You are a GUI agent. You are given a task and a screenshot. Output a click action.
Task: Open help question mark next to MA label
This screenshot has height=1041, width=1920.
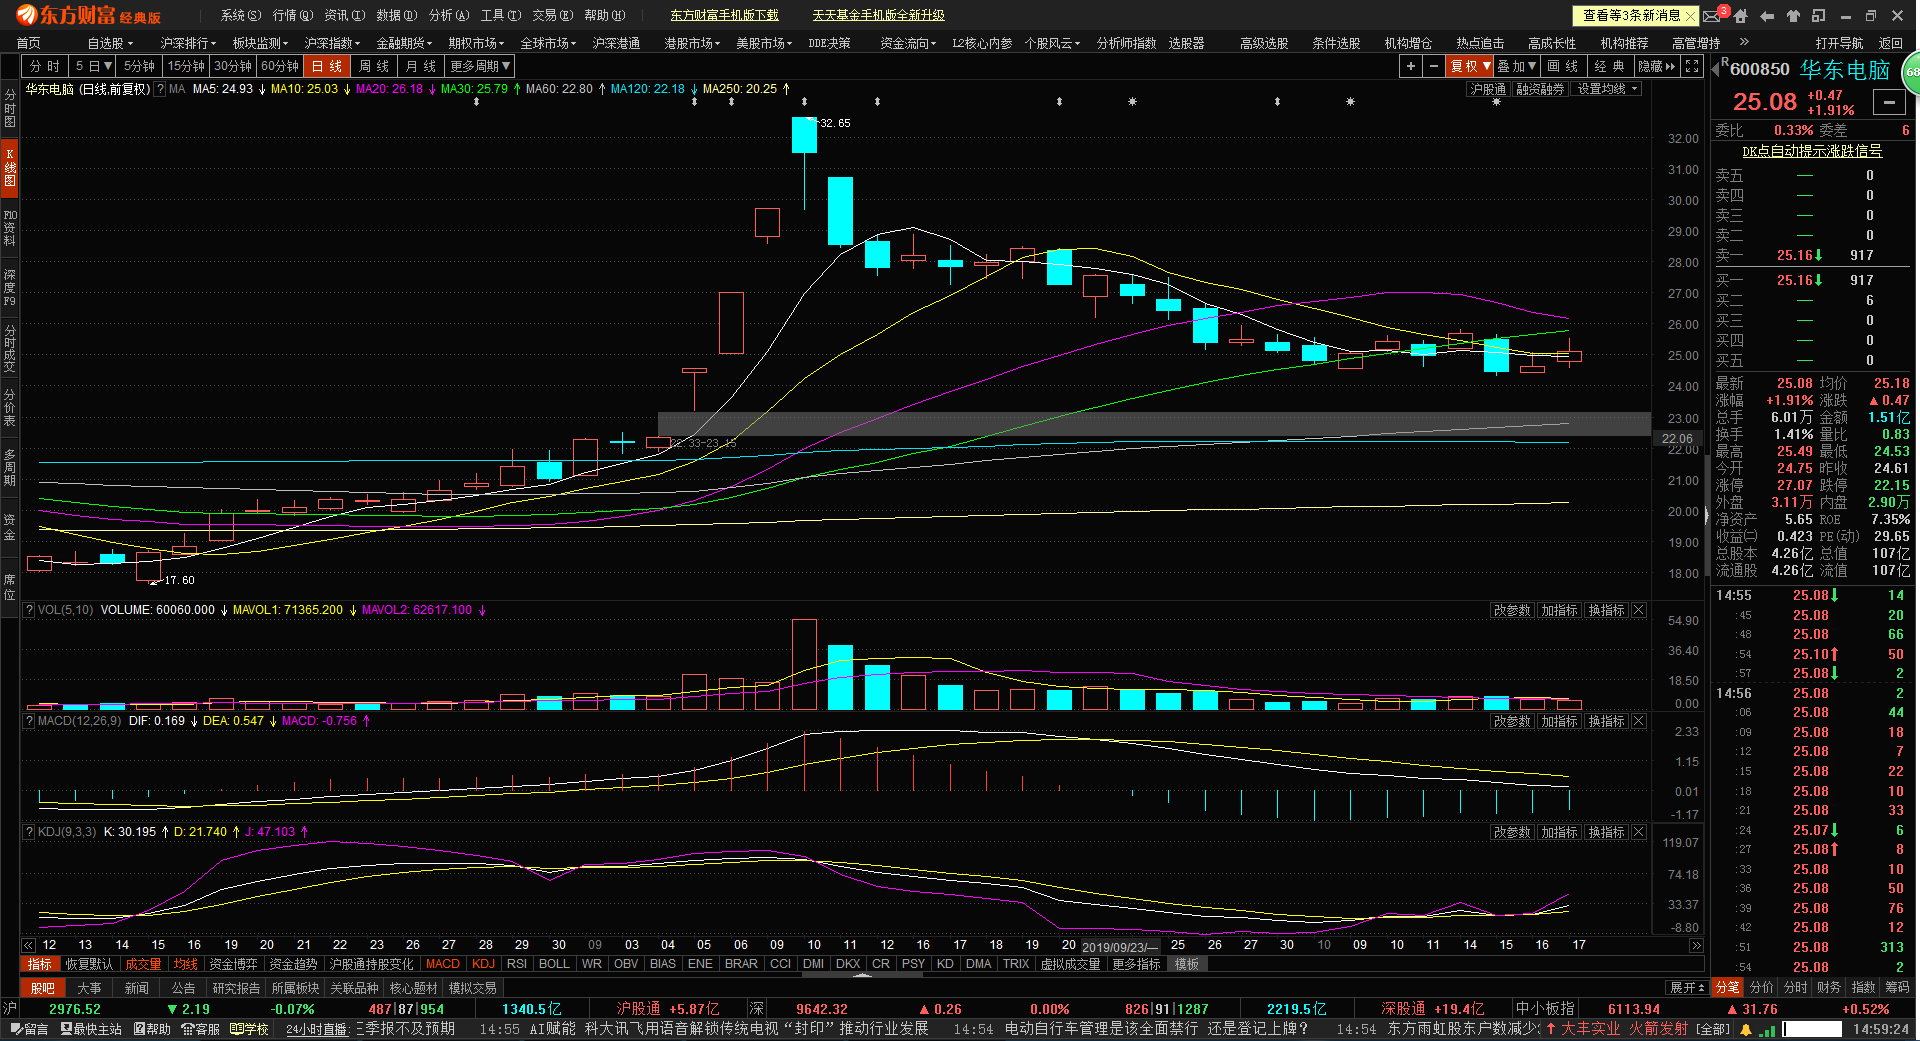pyautogui.click(x=160, y=89)
